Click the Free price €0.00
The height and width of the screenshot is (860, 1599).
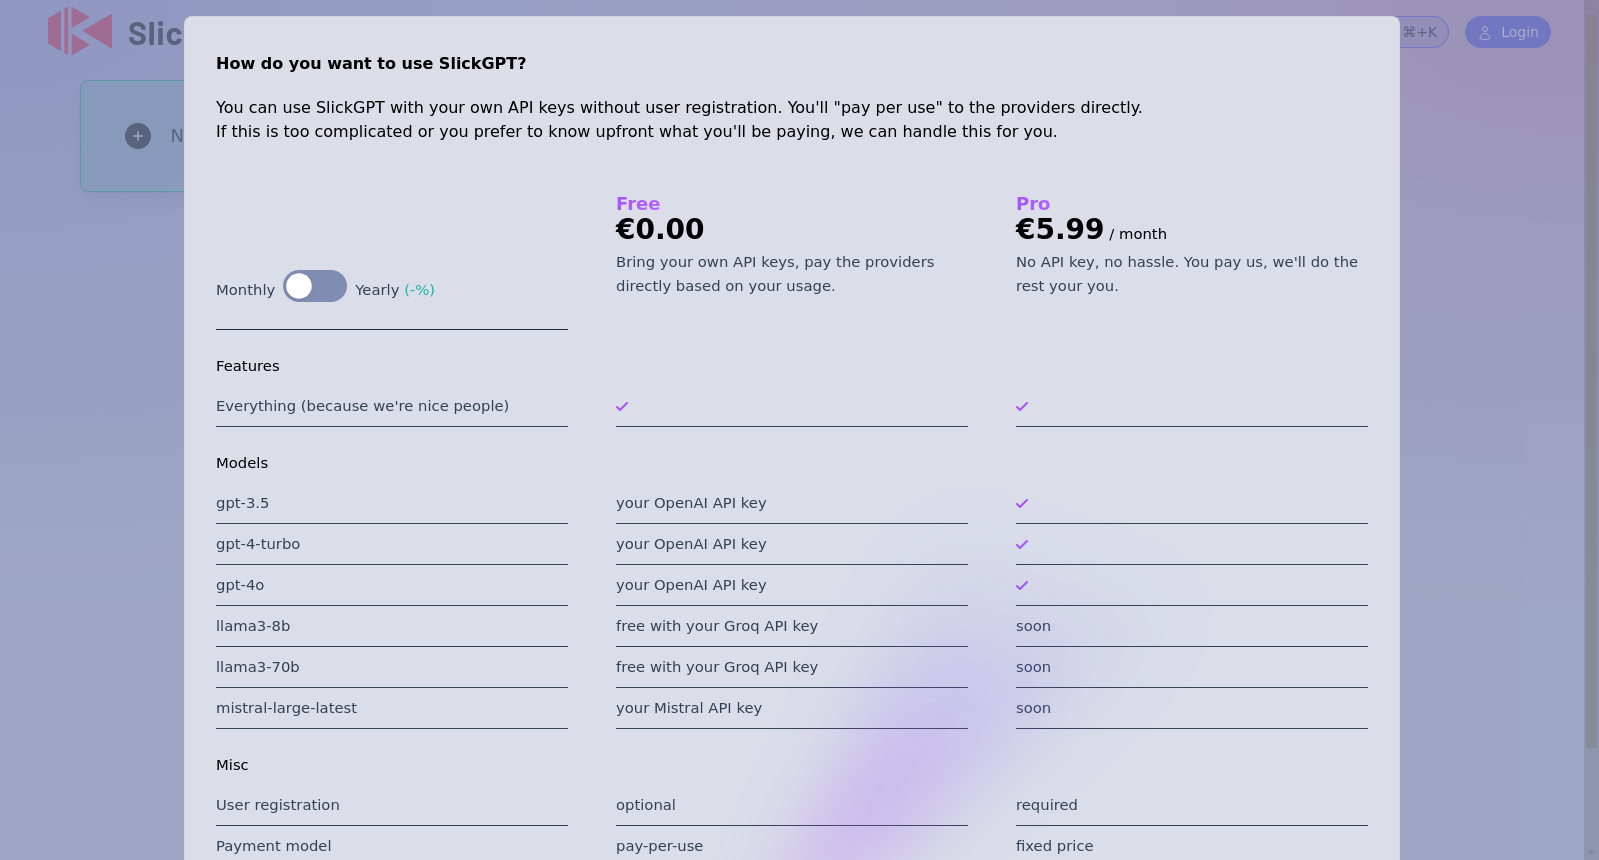pos(660,229)
